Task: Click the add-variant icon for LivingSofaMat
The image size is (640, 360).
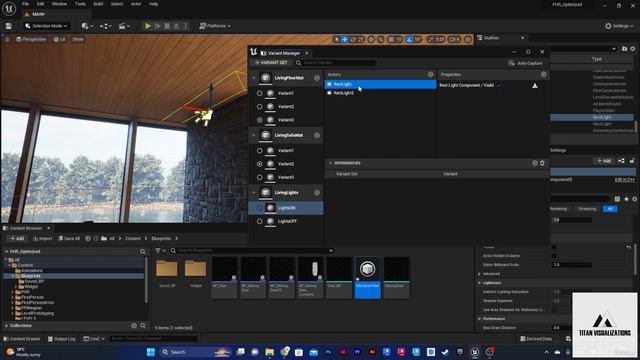Action: coord(317,135)
